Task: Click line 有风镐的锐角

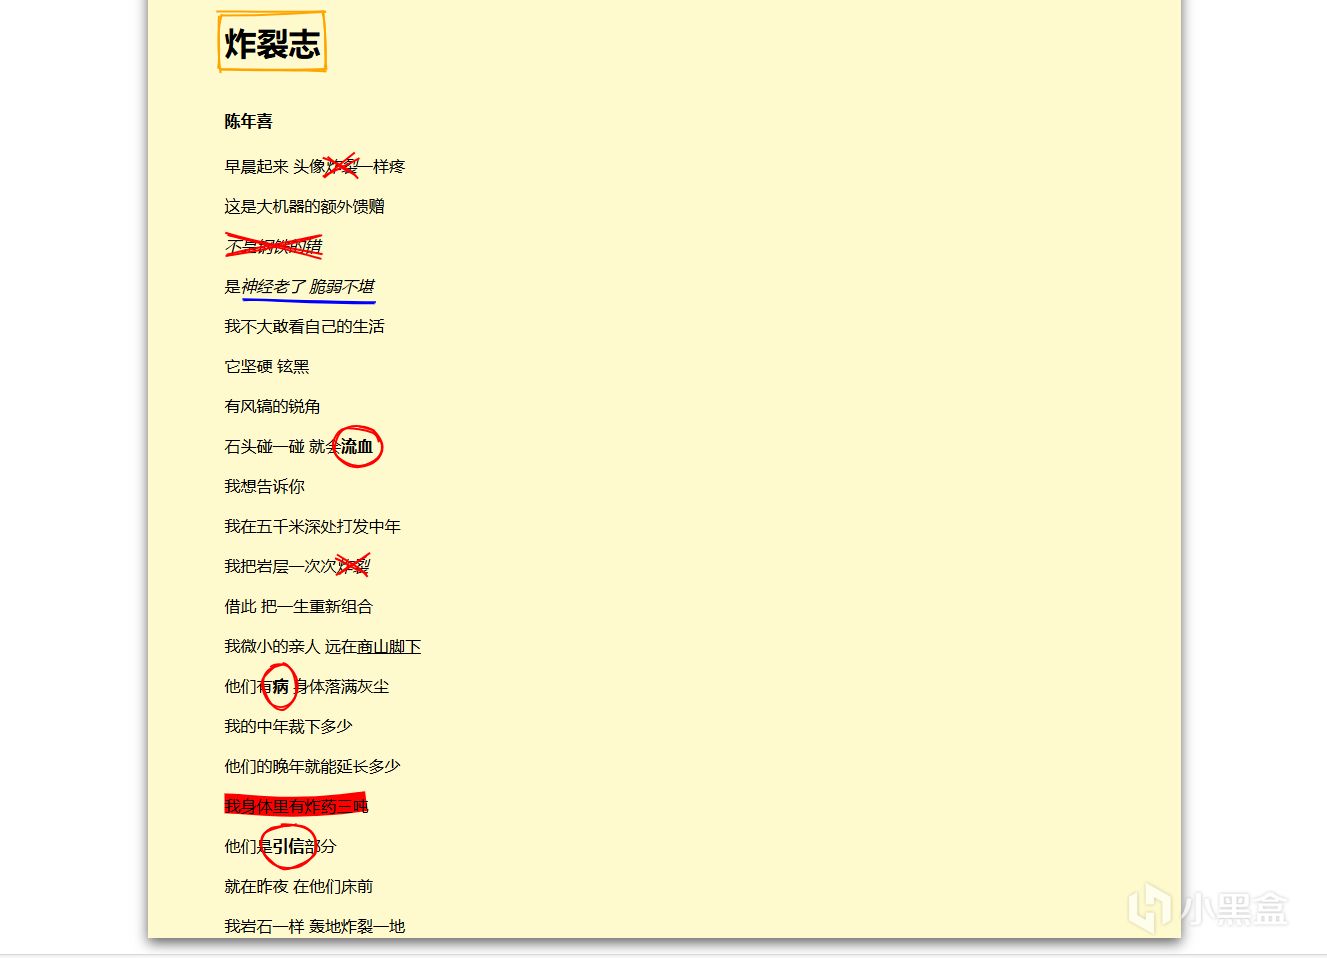Action: coord(272,406)
